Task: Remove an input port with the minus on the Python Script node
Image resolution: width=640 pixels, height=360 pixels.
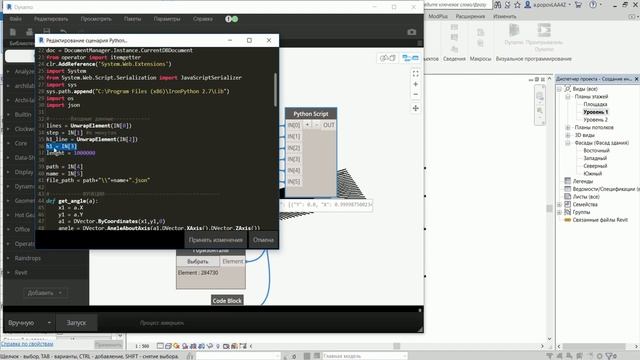Action: tap(317, 124)
